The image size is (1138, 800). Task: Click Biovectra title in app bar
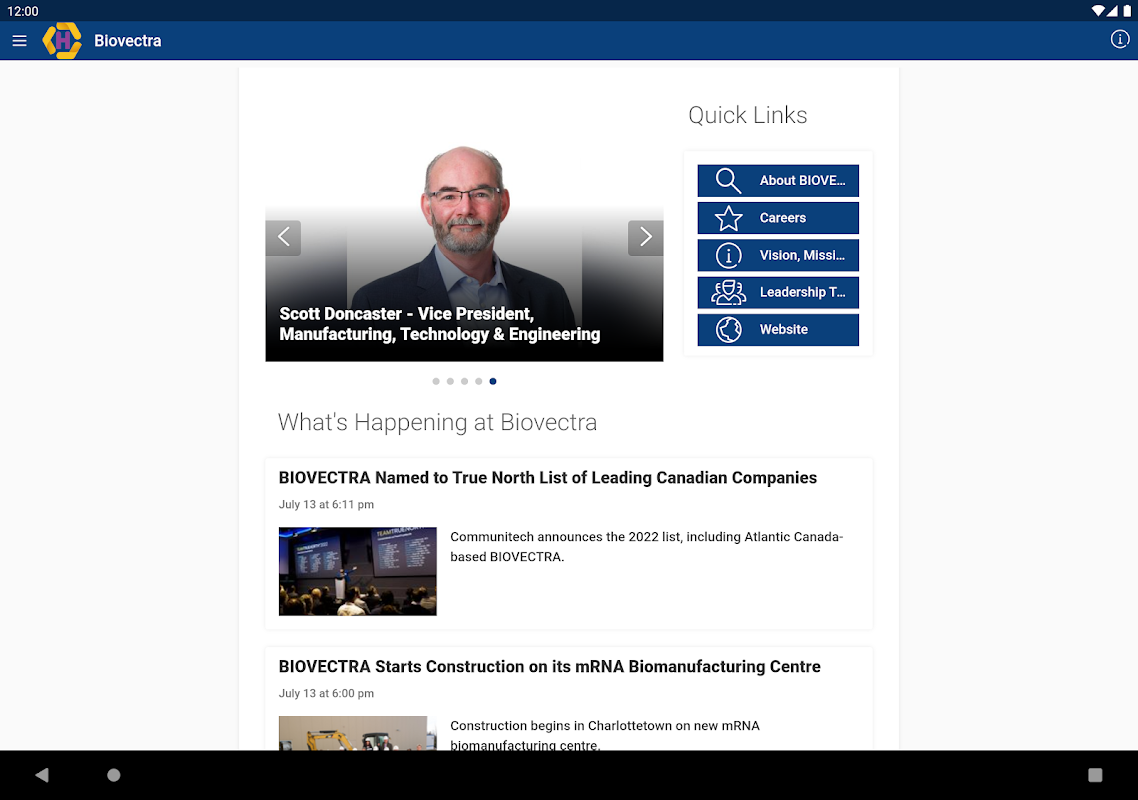[128, 41]
